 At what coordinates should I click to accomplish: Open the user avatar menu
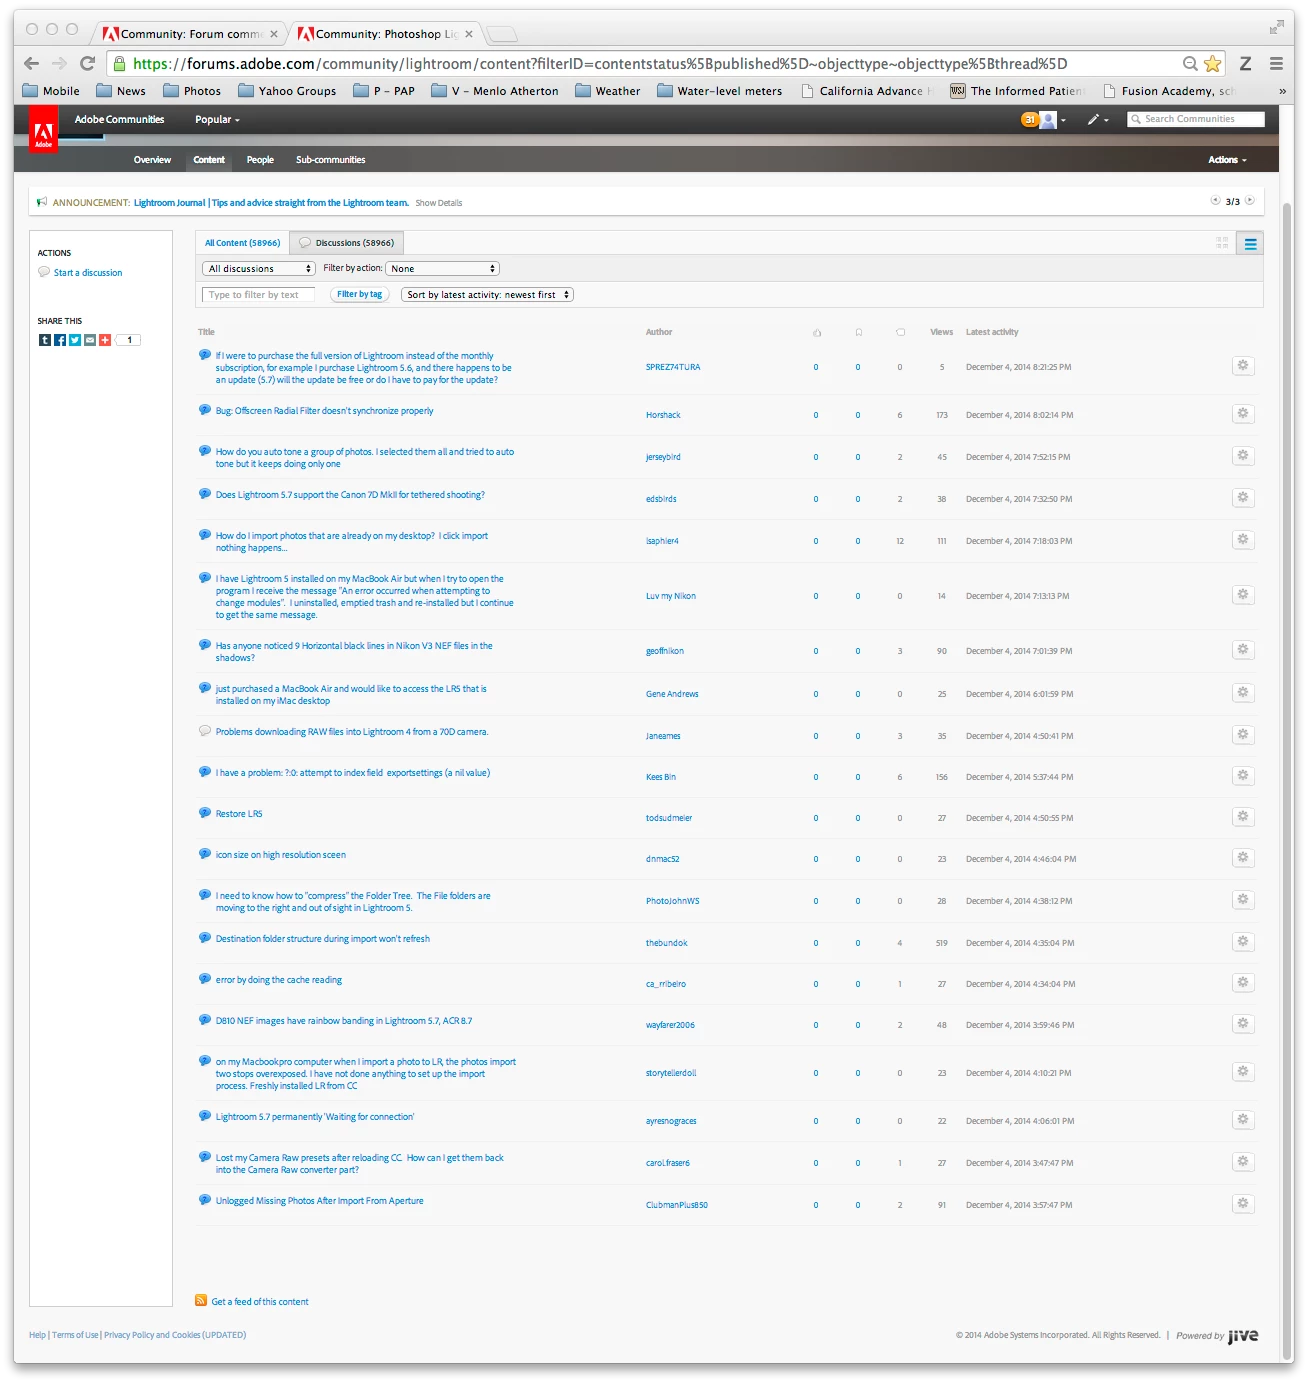[x=1048, y=120]
